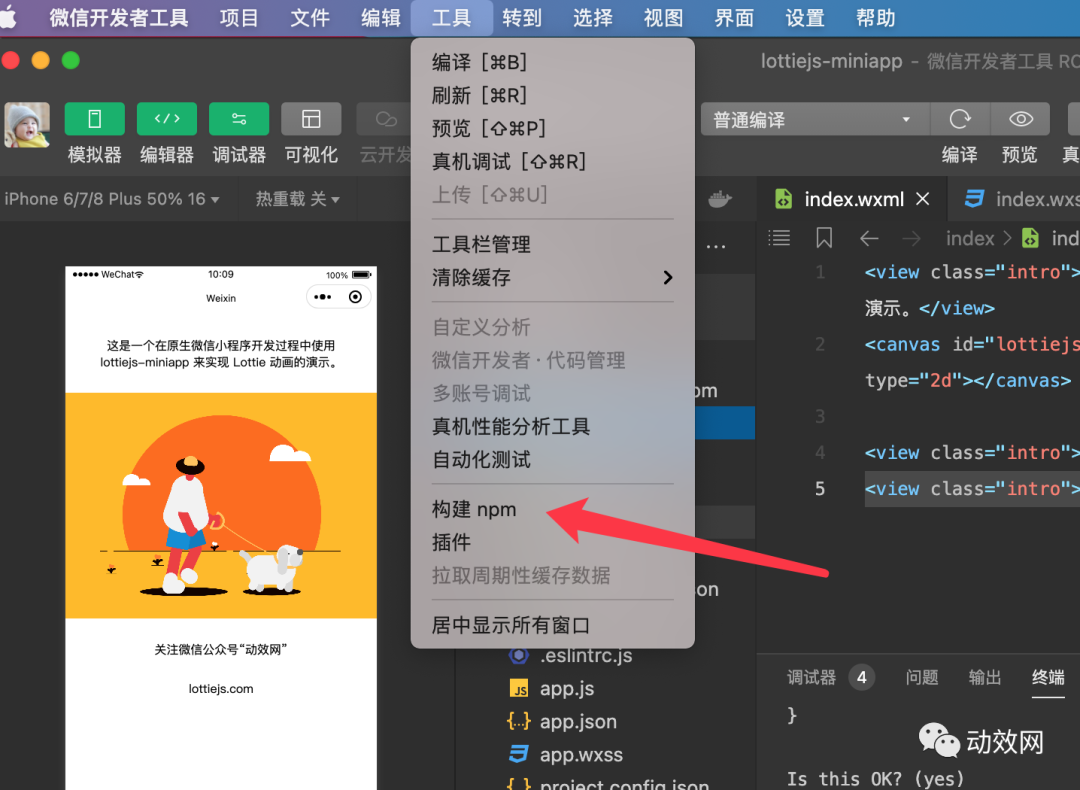Toggle the 调试器 debugger panel button
Image resolution: width=1080 pixels, height=790 pixels.
(x=239, y=119)
